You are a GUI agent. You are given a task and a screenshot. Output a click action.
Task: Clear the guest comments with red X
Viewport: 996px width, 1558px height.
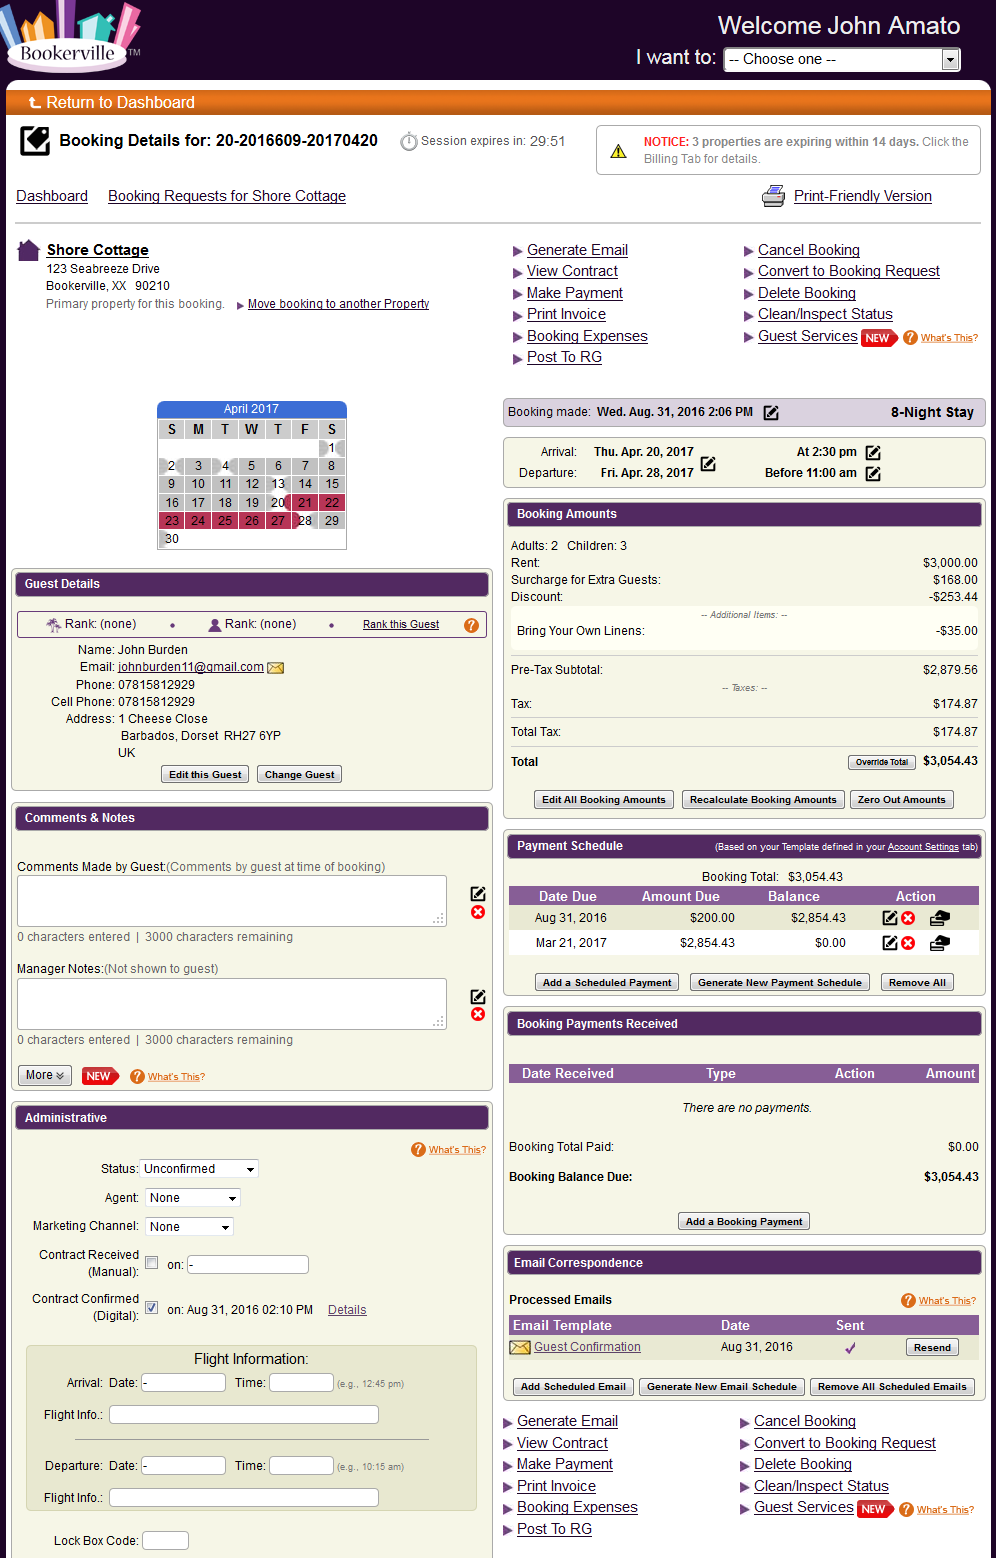click(478, 912)
